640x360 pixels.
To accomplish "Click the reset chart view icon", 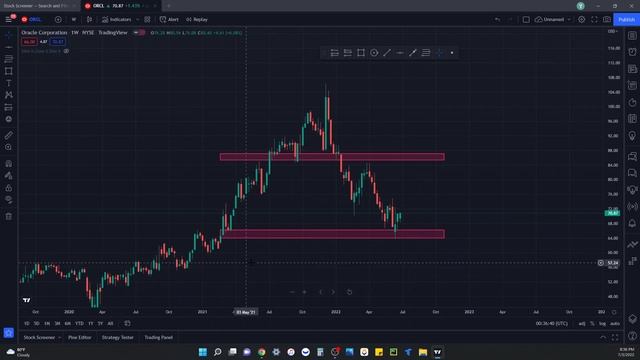I will coord(349,292).
